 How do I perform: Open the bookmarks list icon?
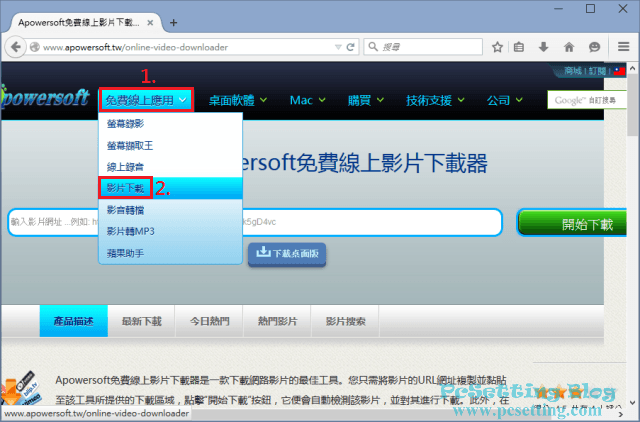click(519, 47)
